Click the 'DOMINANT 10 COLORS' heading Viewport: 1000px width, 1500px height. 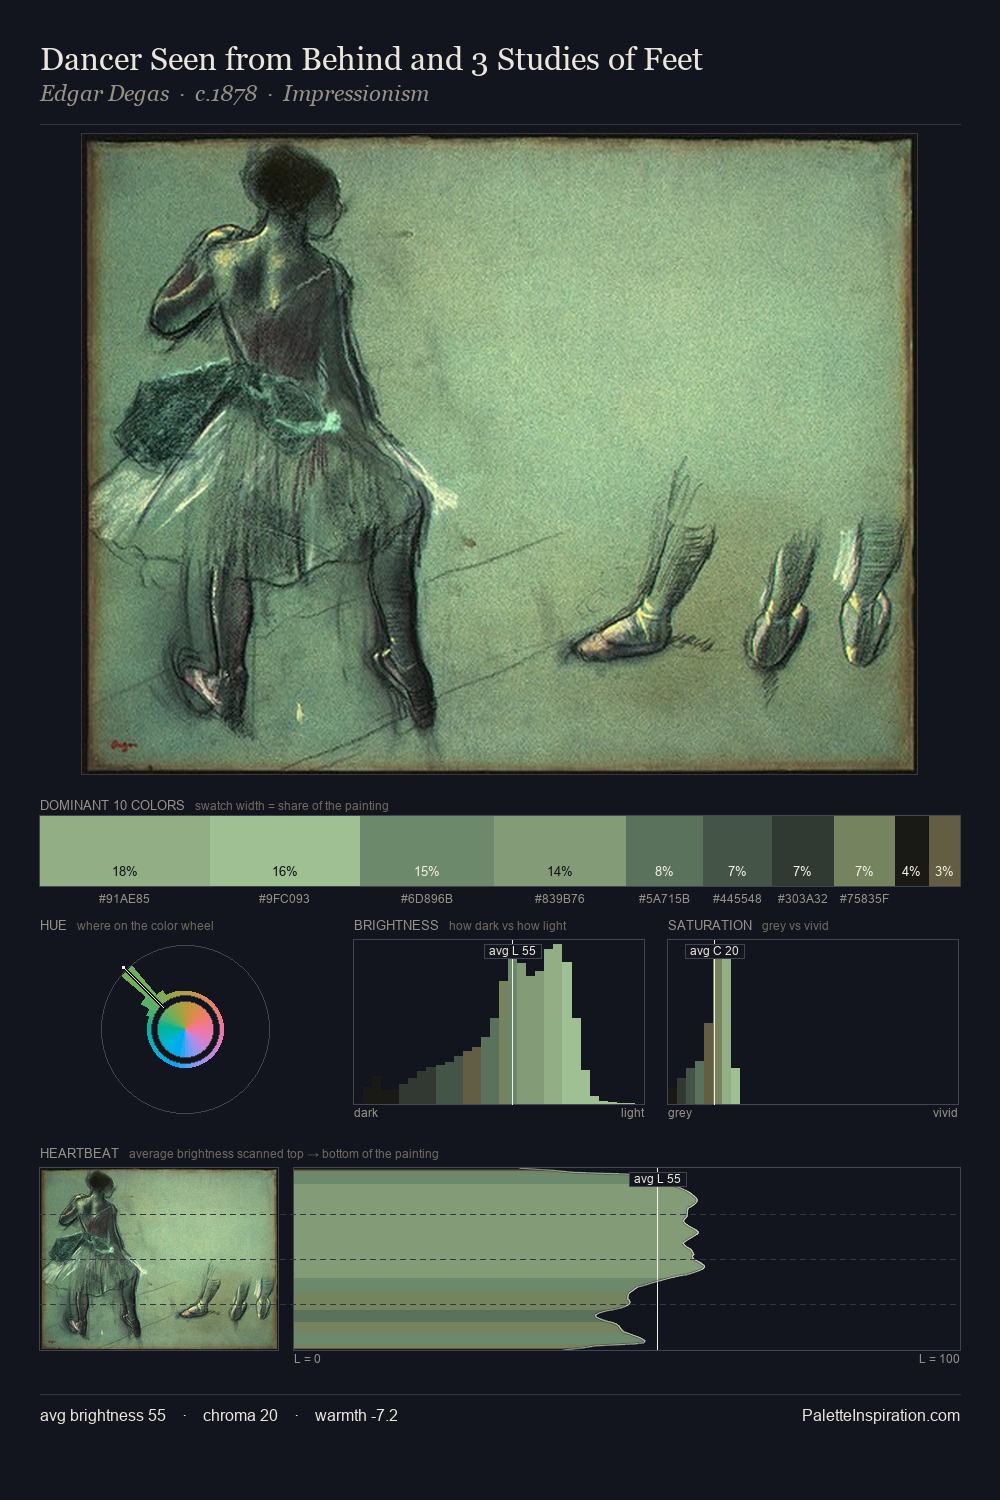(x=112, y=805)
